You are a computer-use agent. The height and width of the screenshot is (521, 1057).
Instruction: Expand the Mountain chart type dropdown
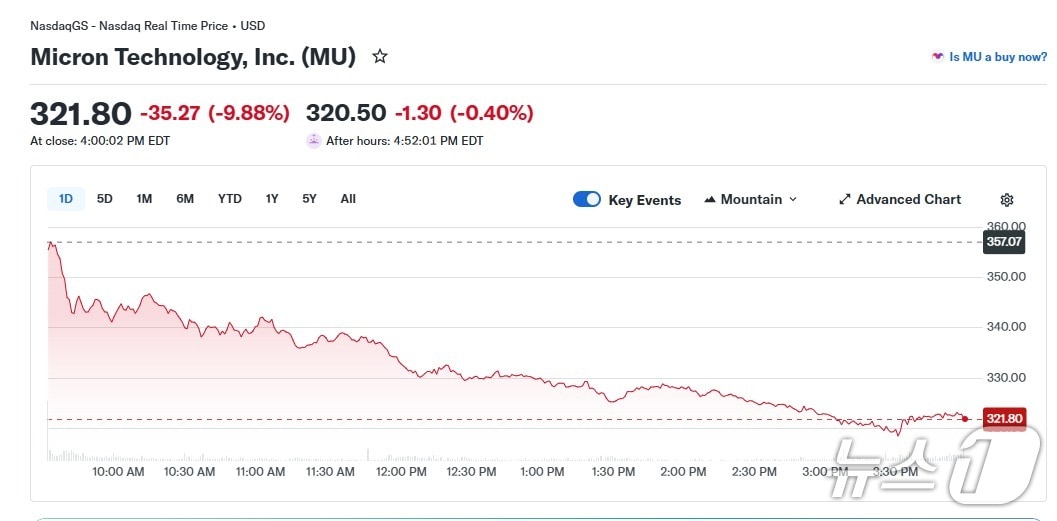(793, 200)
